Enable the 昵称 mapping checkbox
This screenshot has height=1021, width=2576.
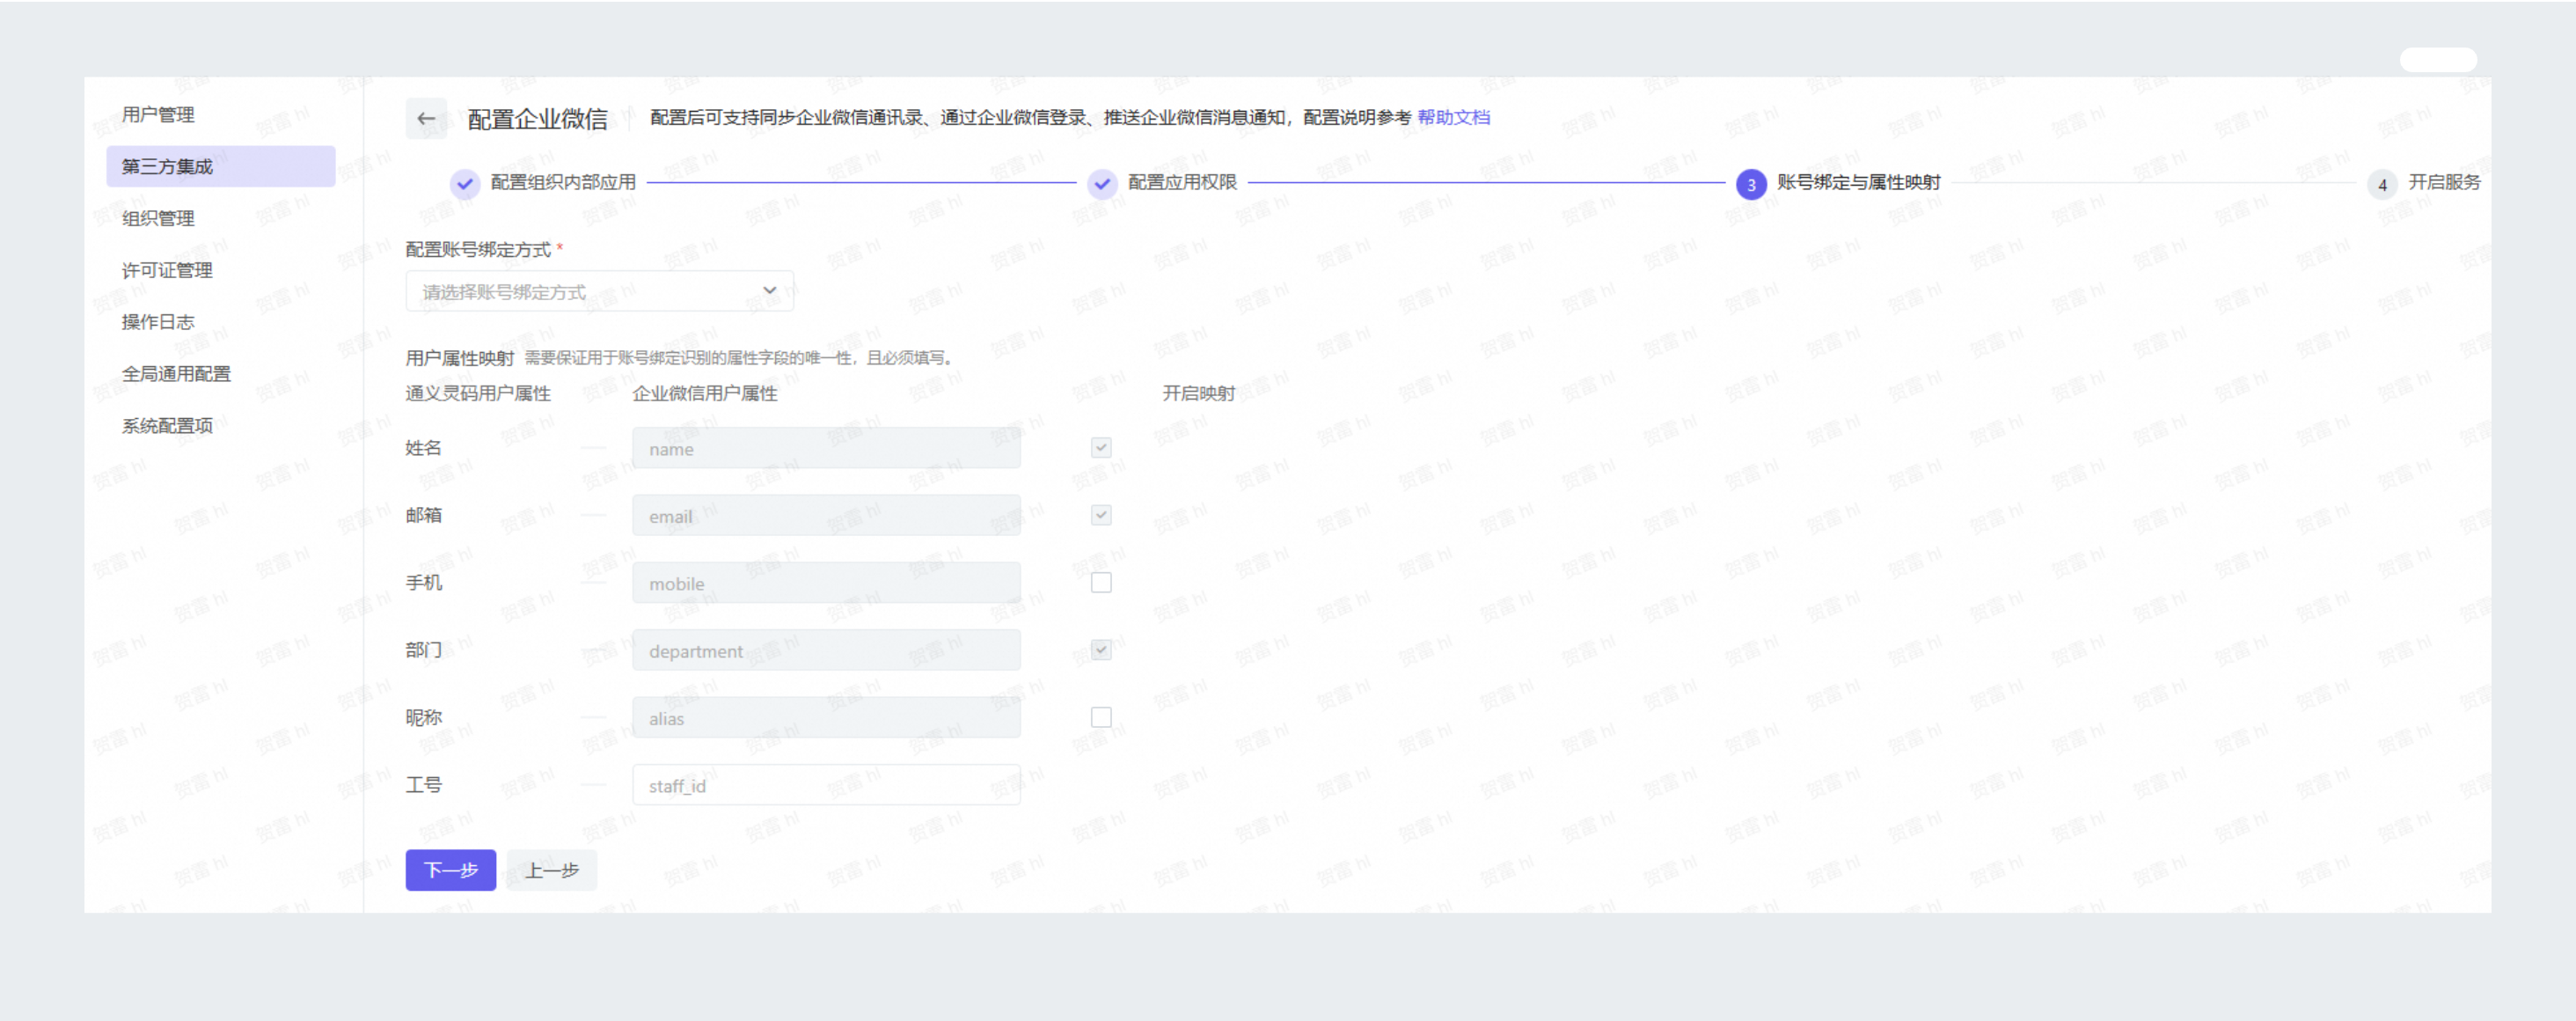[x=1101, y=717]
